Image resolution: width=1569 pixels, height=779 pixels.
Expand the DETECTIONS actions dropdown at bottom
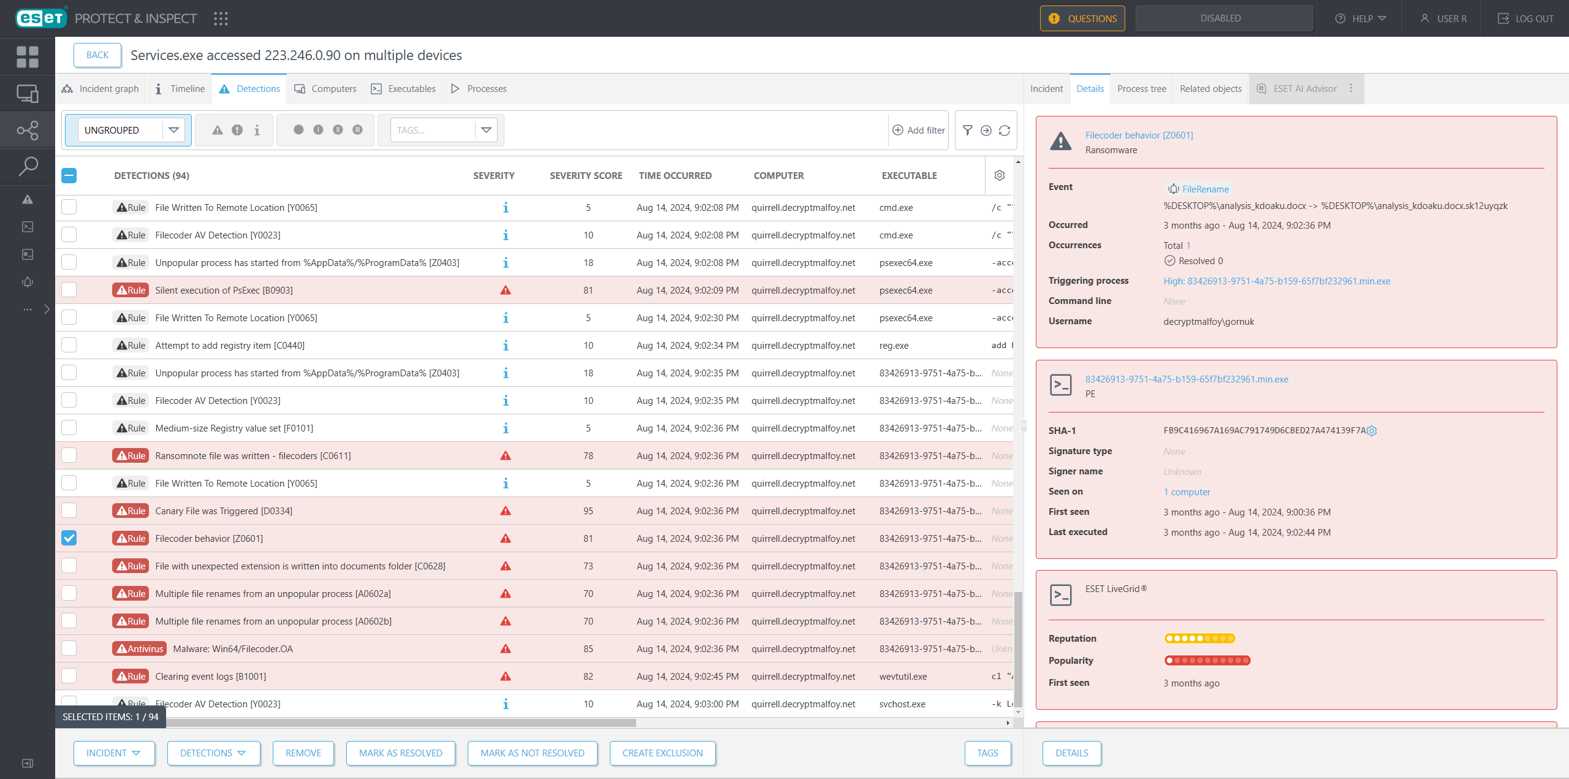pos(213,753)
